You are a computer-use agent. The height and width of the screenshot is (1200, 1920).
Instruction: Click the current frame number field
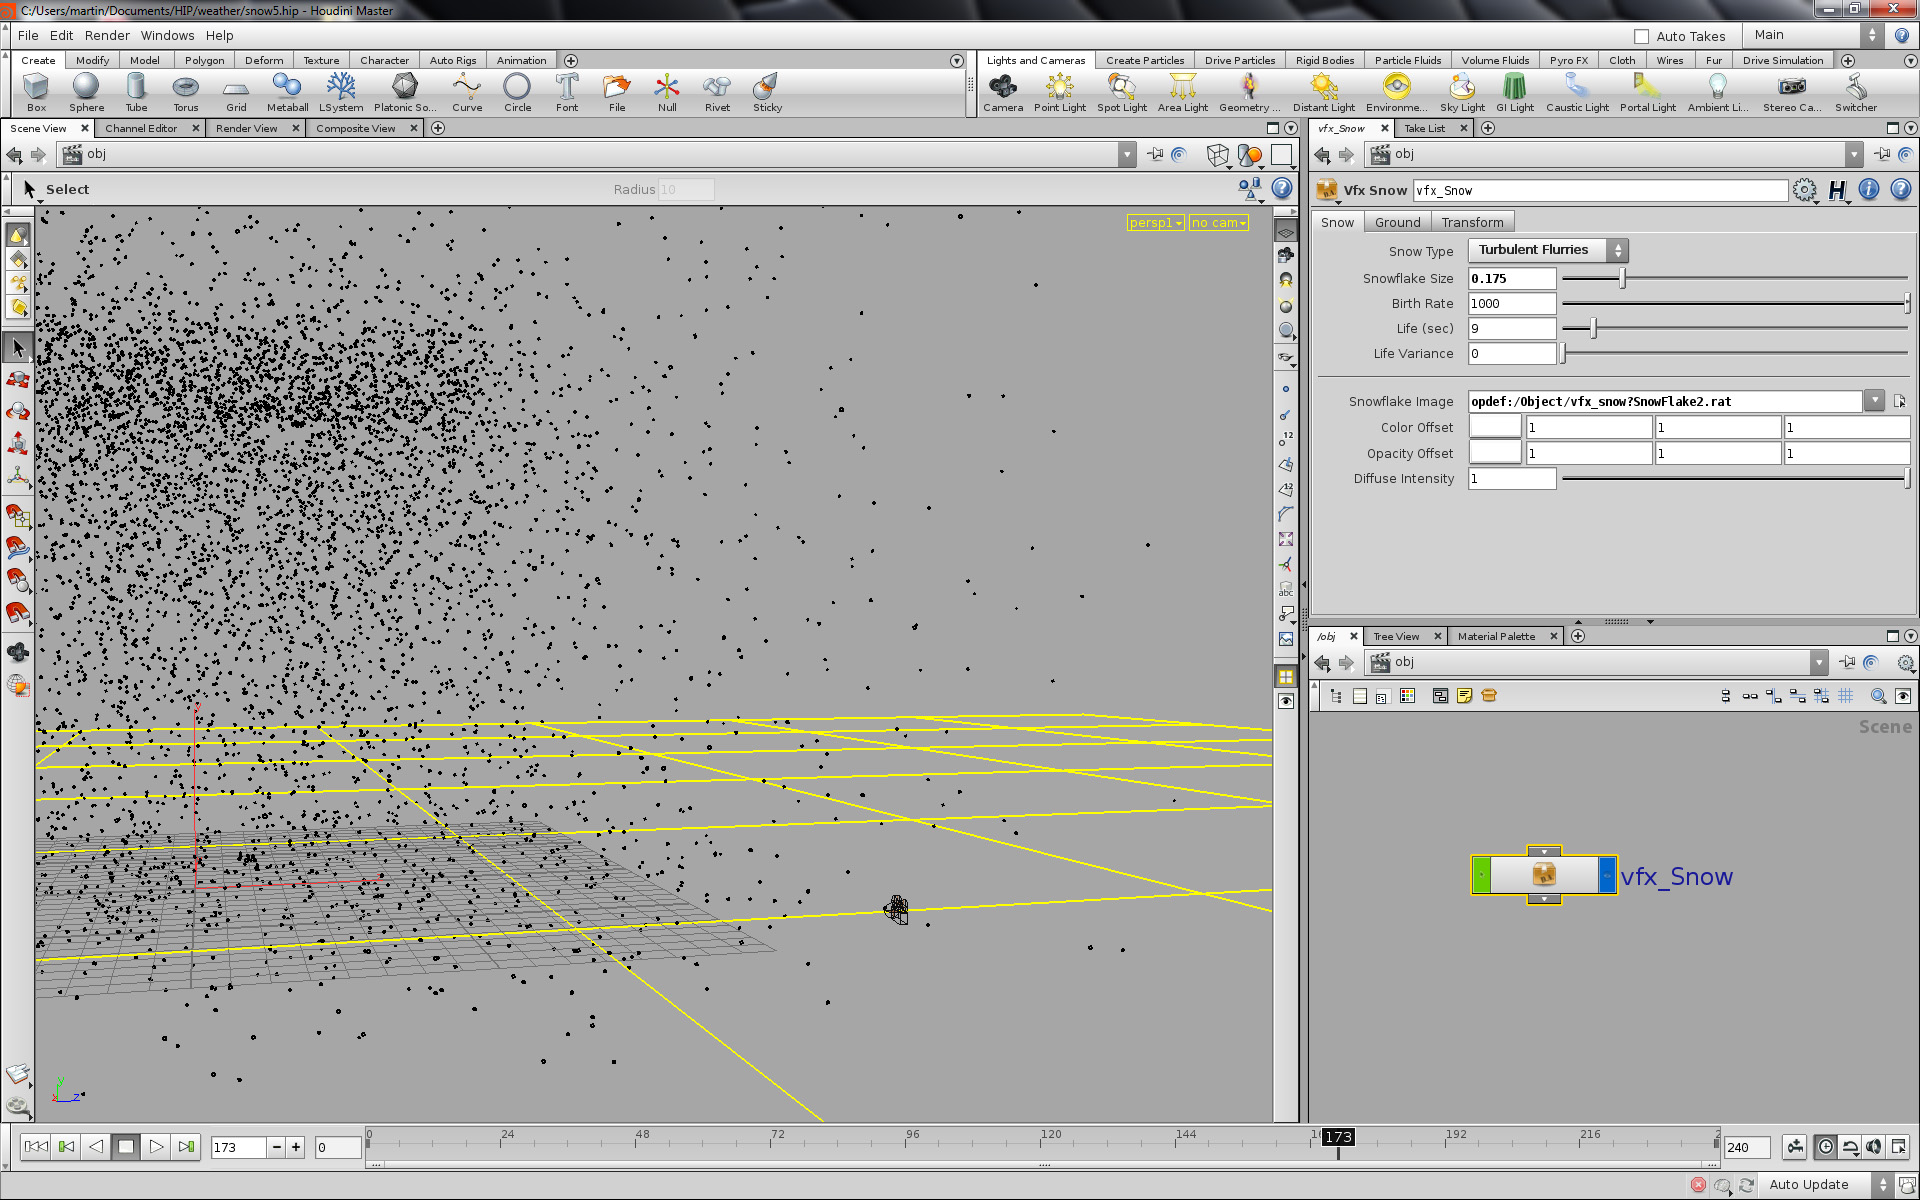click(238, 1147)
